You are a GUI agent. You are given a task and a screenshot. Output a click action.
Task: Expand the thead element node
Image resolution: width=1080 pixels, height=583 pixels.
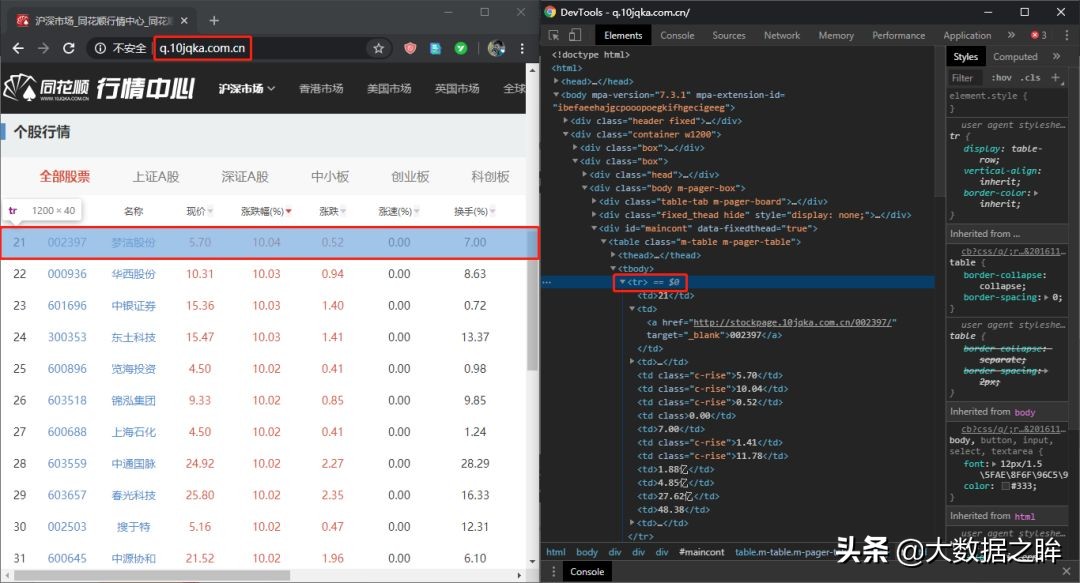pos(613,255)
